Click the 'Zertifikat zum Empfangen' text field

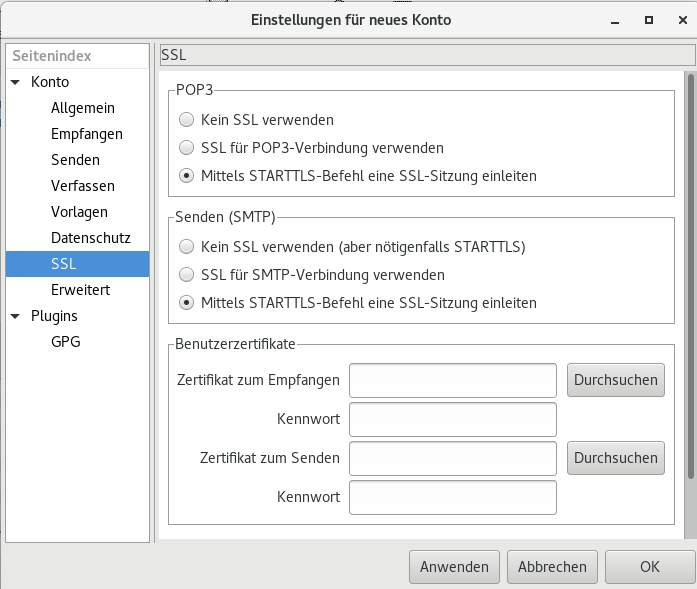click(452, 380)
